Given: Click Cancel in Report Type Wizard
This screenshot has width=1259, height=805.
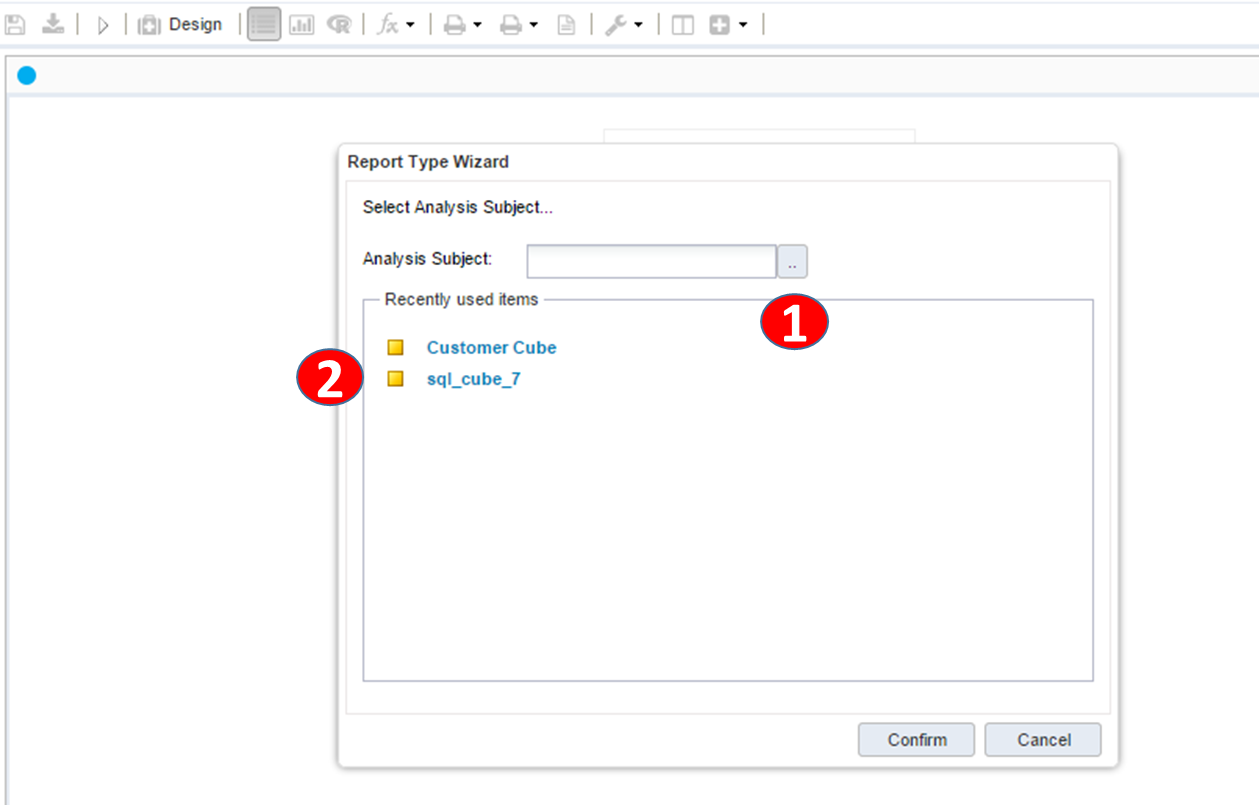Looking at the screenshot, I should pos(1043,740).
